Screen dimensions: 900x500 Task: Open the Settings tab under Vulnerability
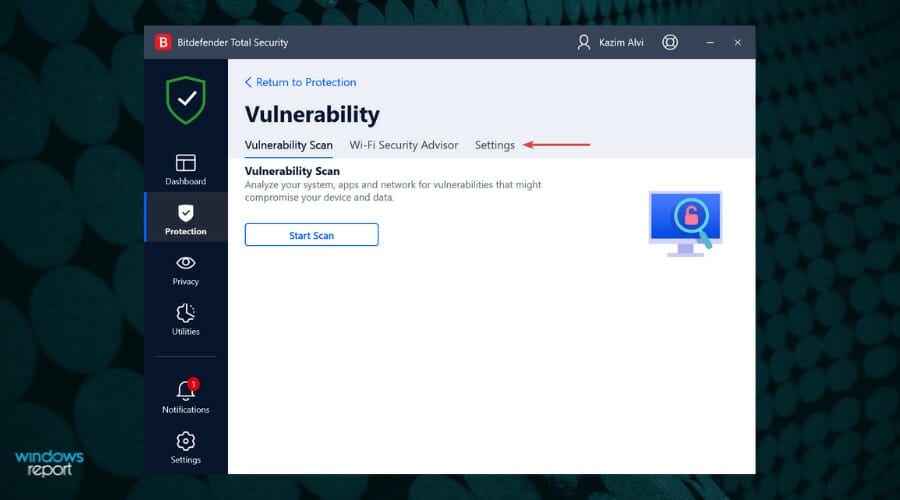(x=494, y=145)
